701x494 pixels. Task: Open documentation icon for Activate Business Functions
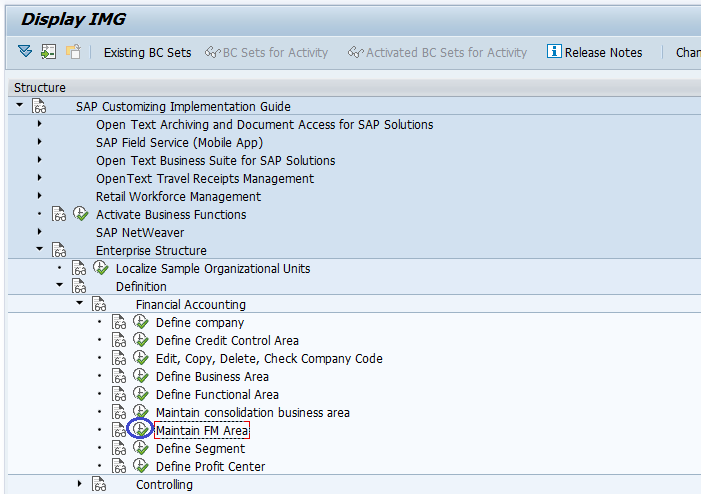tap(59, 214)
